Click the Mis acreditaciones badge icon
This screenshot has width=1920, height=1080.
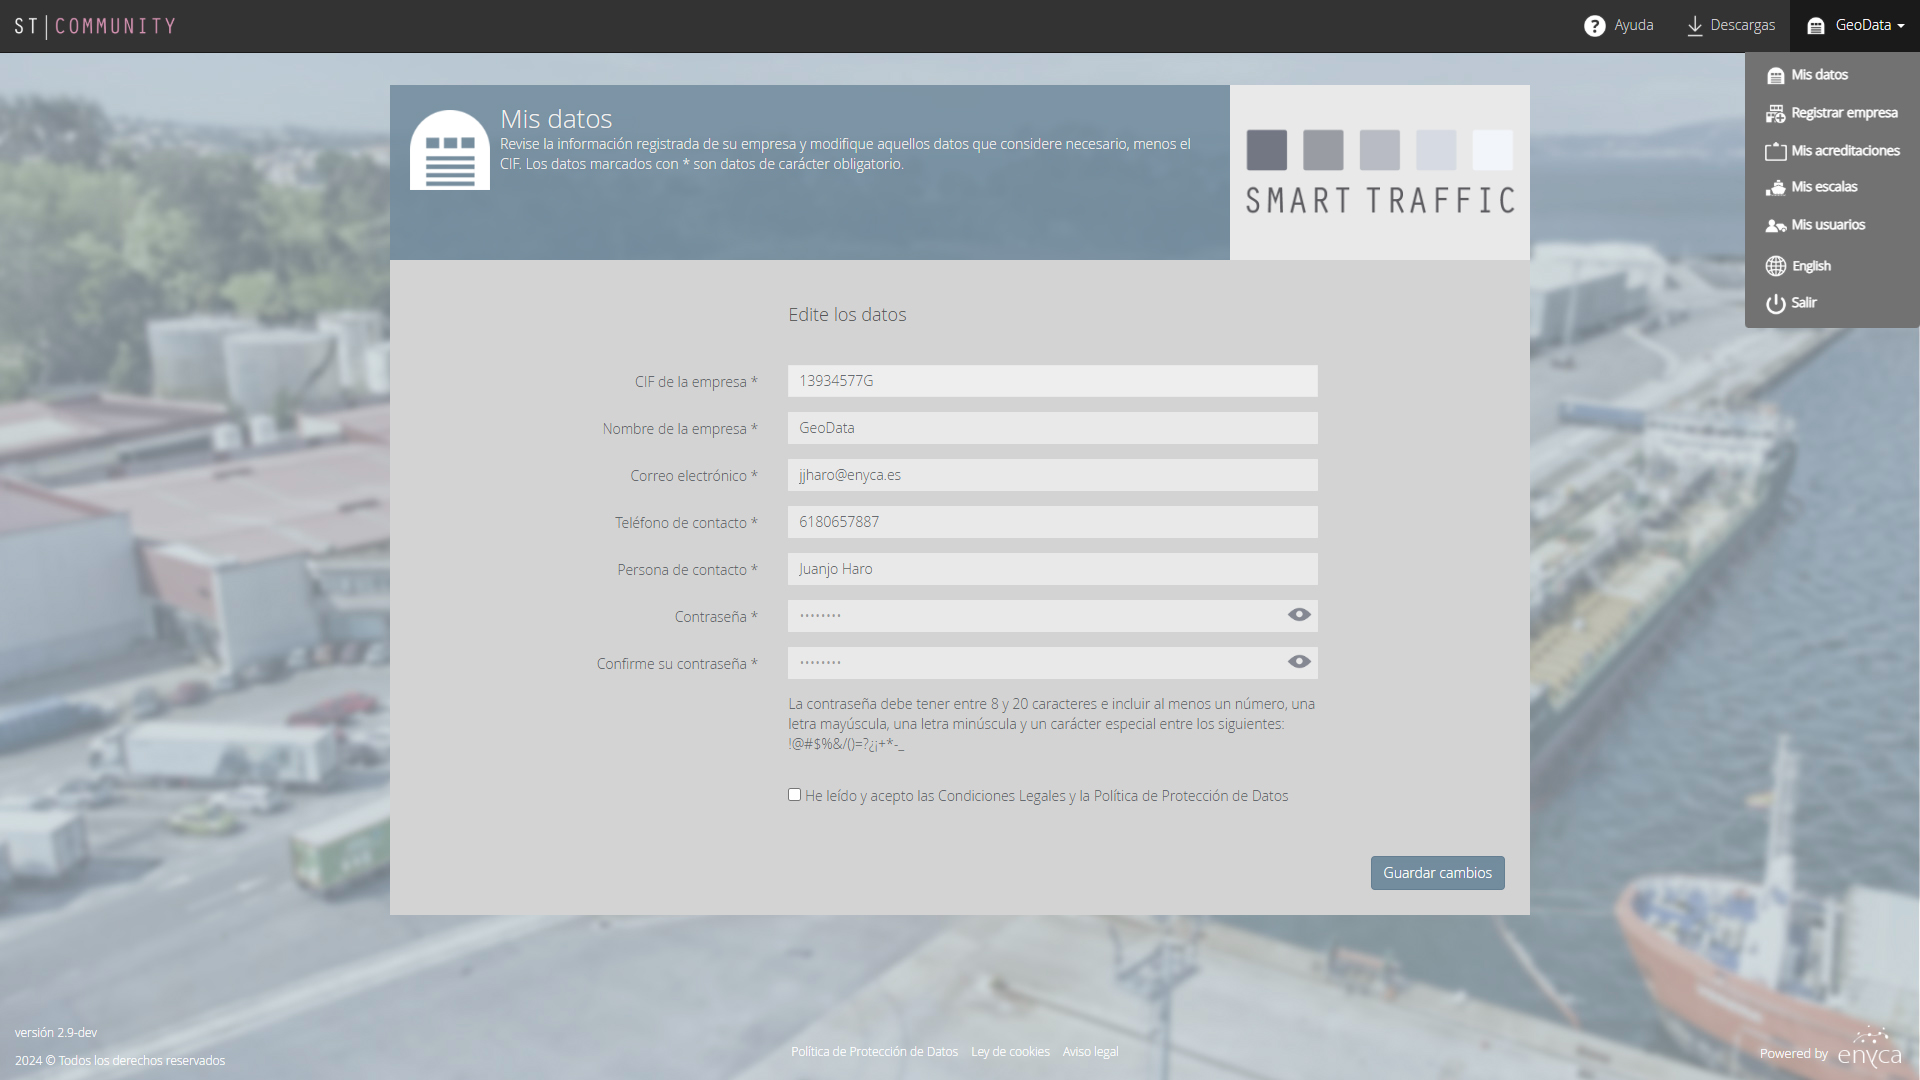pyautogui.click(x=1776, y=151)
